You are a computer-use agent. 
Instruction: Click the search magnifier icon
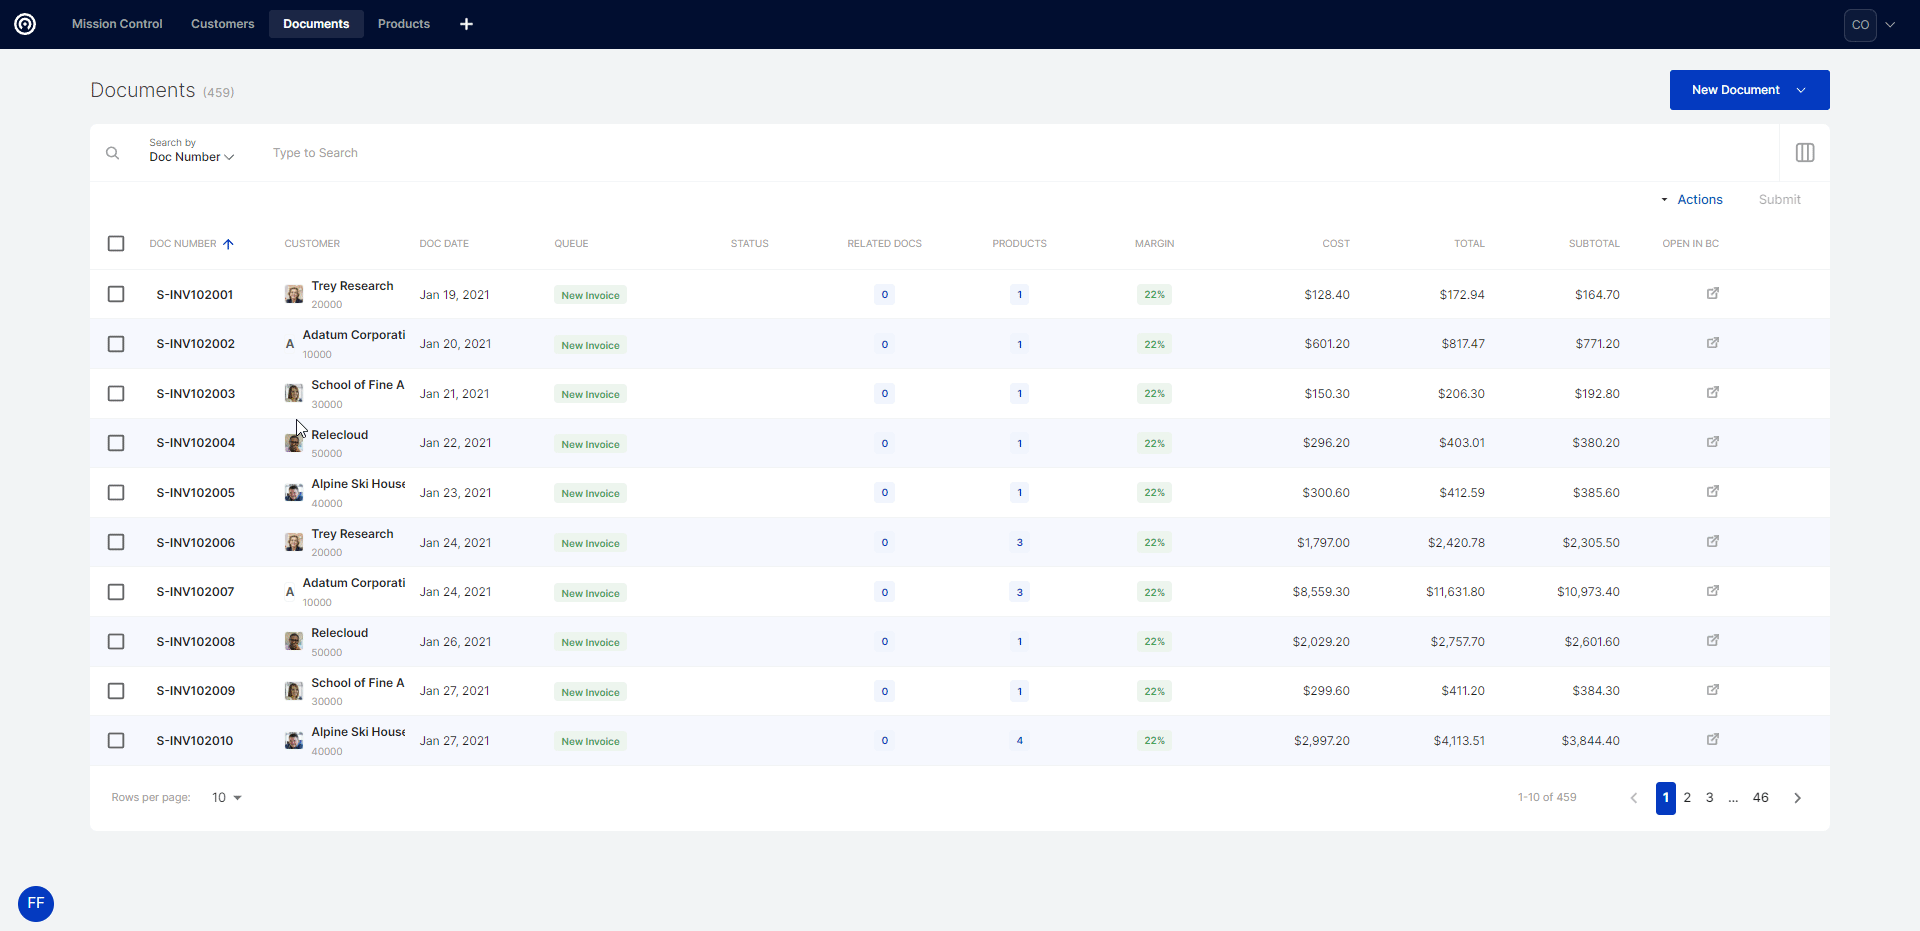coord(113,153)
